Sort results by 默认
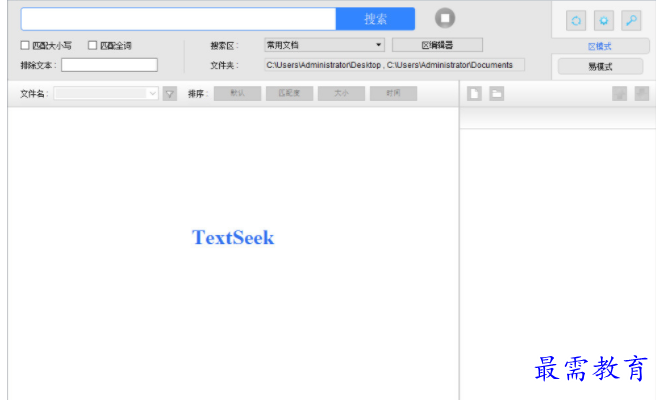 (238, 93)
